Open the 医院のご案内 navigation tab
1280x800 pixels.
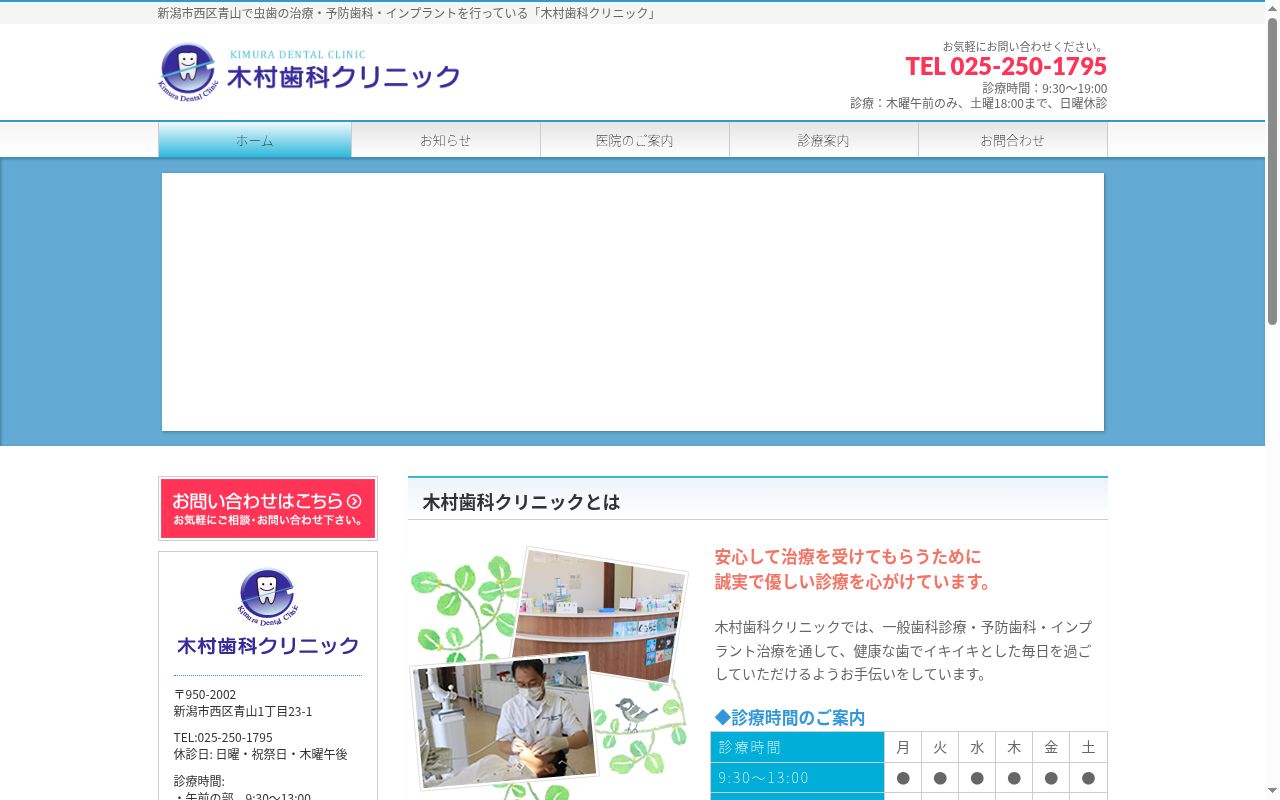(x=635, y=140)
